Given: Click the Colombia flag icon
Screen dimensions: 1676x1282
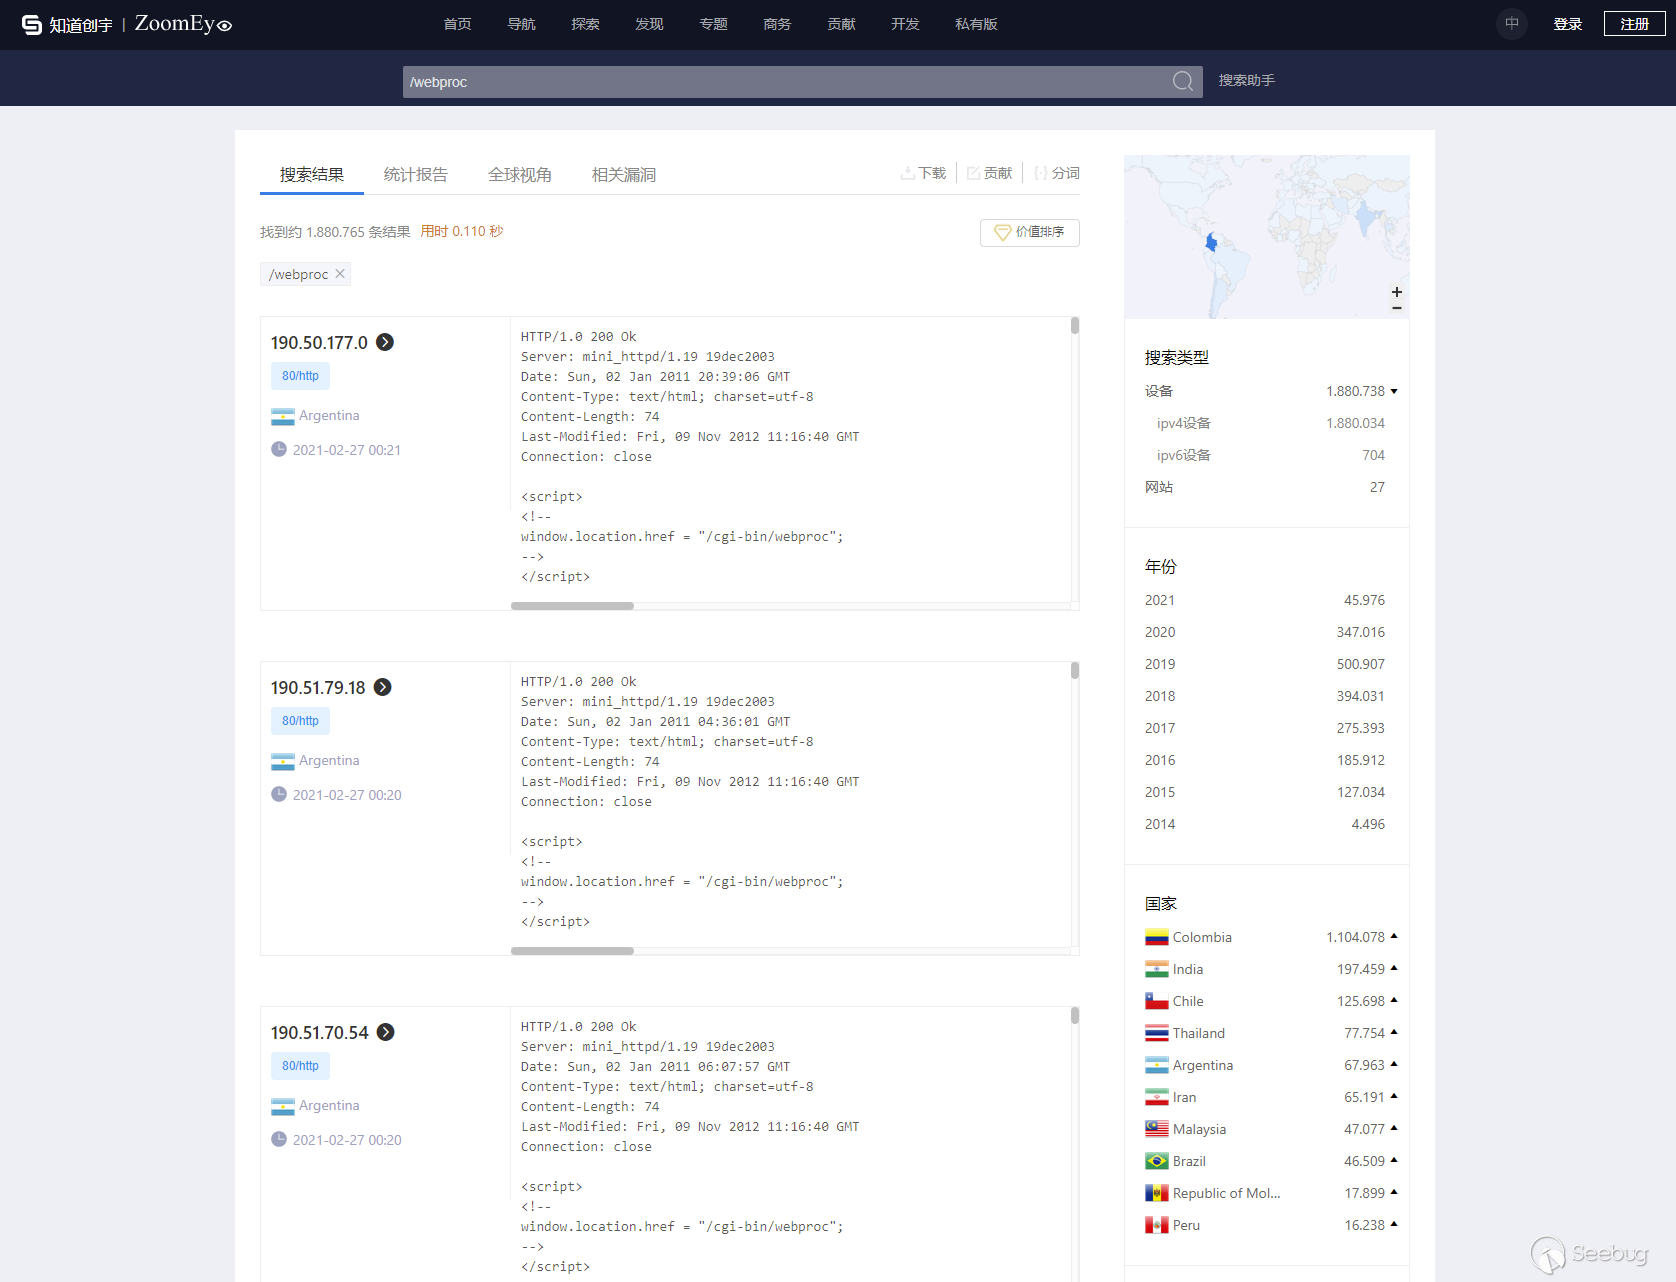Looking at the screenshot, I should pyautogui.click(x=1157, y=937).
